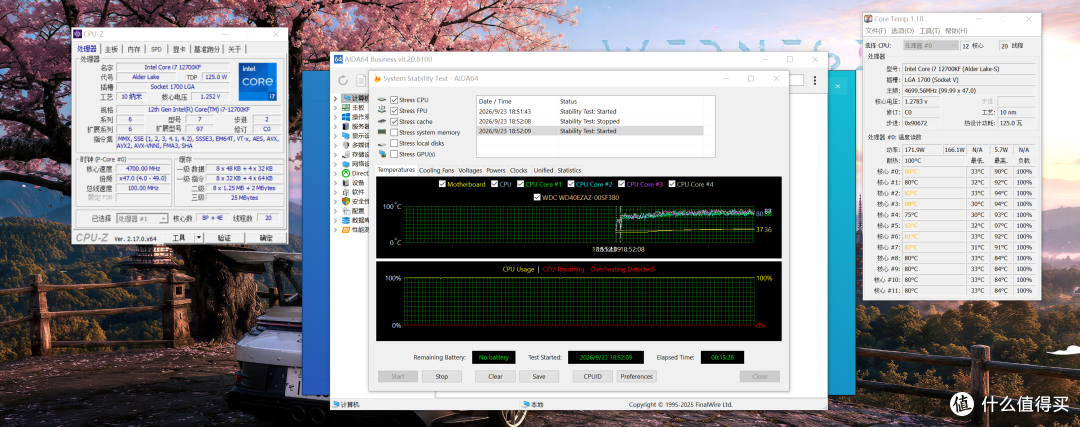Click the CPUID button
1080x427 pixels.
592,377
